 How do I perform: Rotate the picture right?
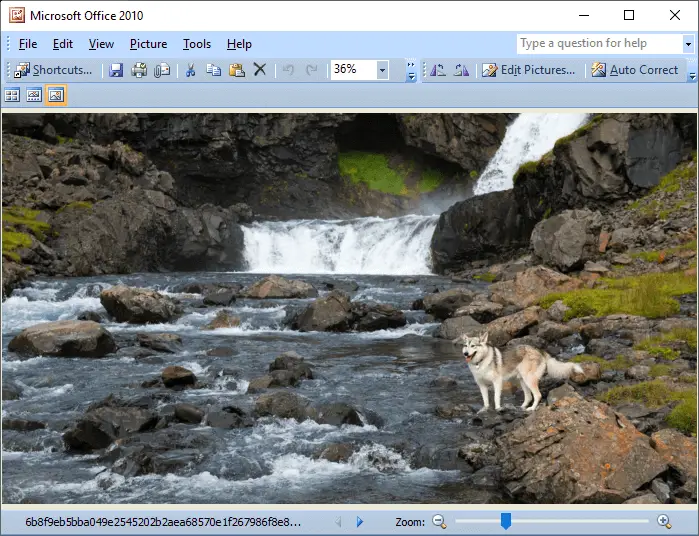coord(461,70)
